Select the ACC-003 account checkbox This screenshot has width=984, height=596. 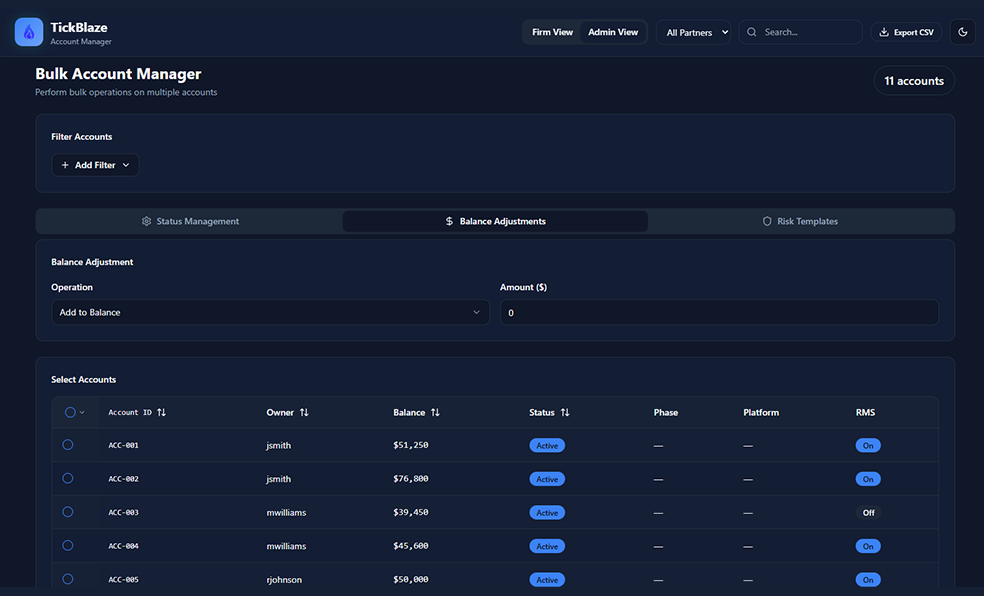(68, 512)
